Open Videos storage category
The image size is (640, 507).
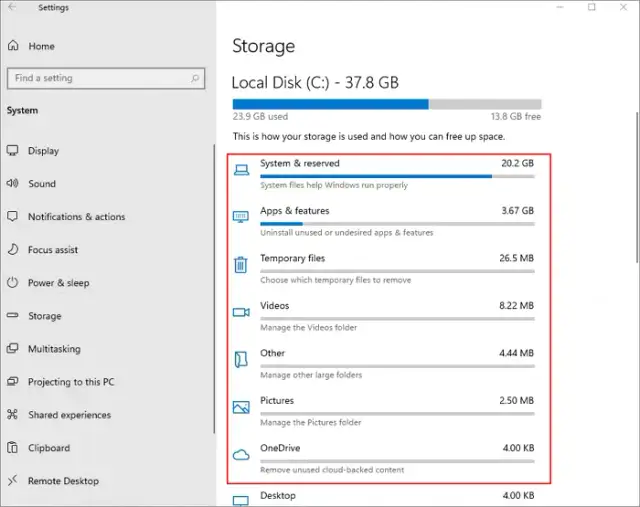tap(384, 316)
